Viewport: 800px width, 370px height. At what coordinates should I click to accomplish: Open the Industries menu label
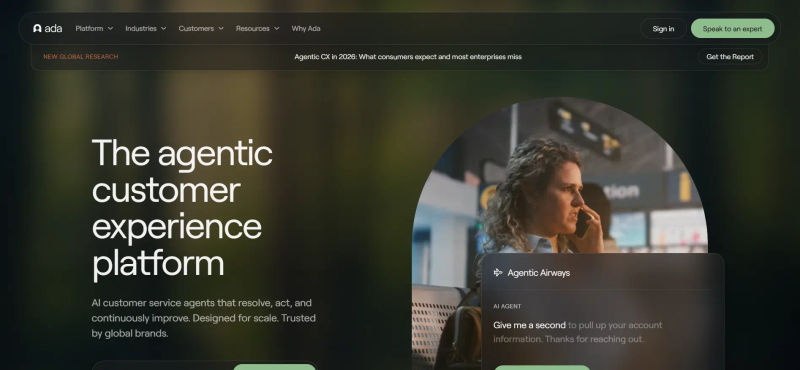click(141, 29)
